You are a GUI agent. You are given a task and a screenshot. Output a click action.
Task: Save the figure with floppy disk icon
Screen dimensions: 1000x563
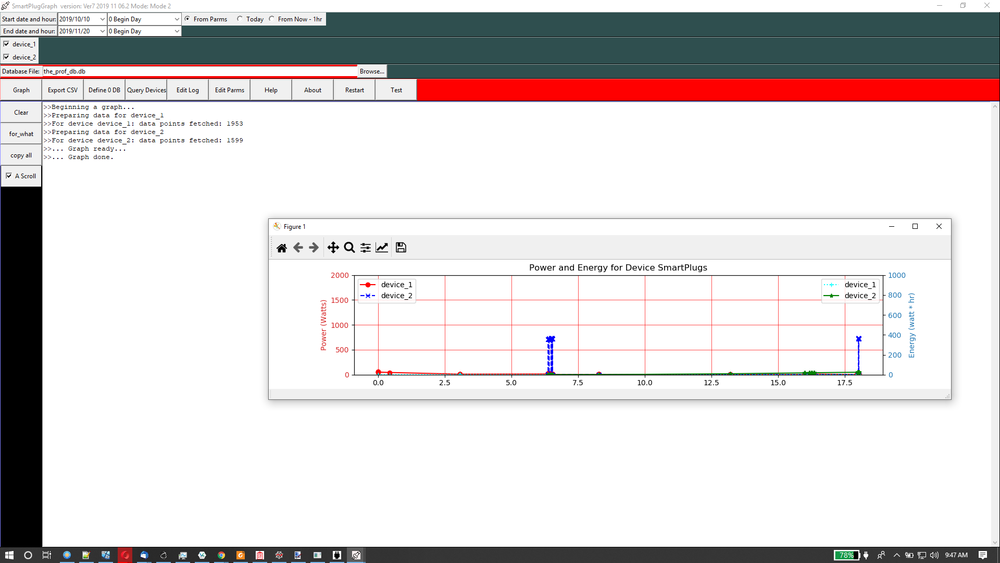coord(401,248)
